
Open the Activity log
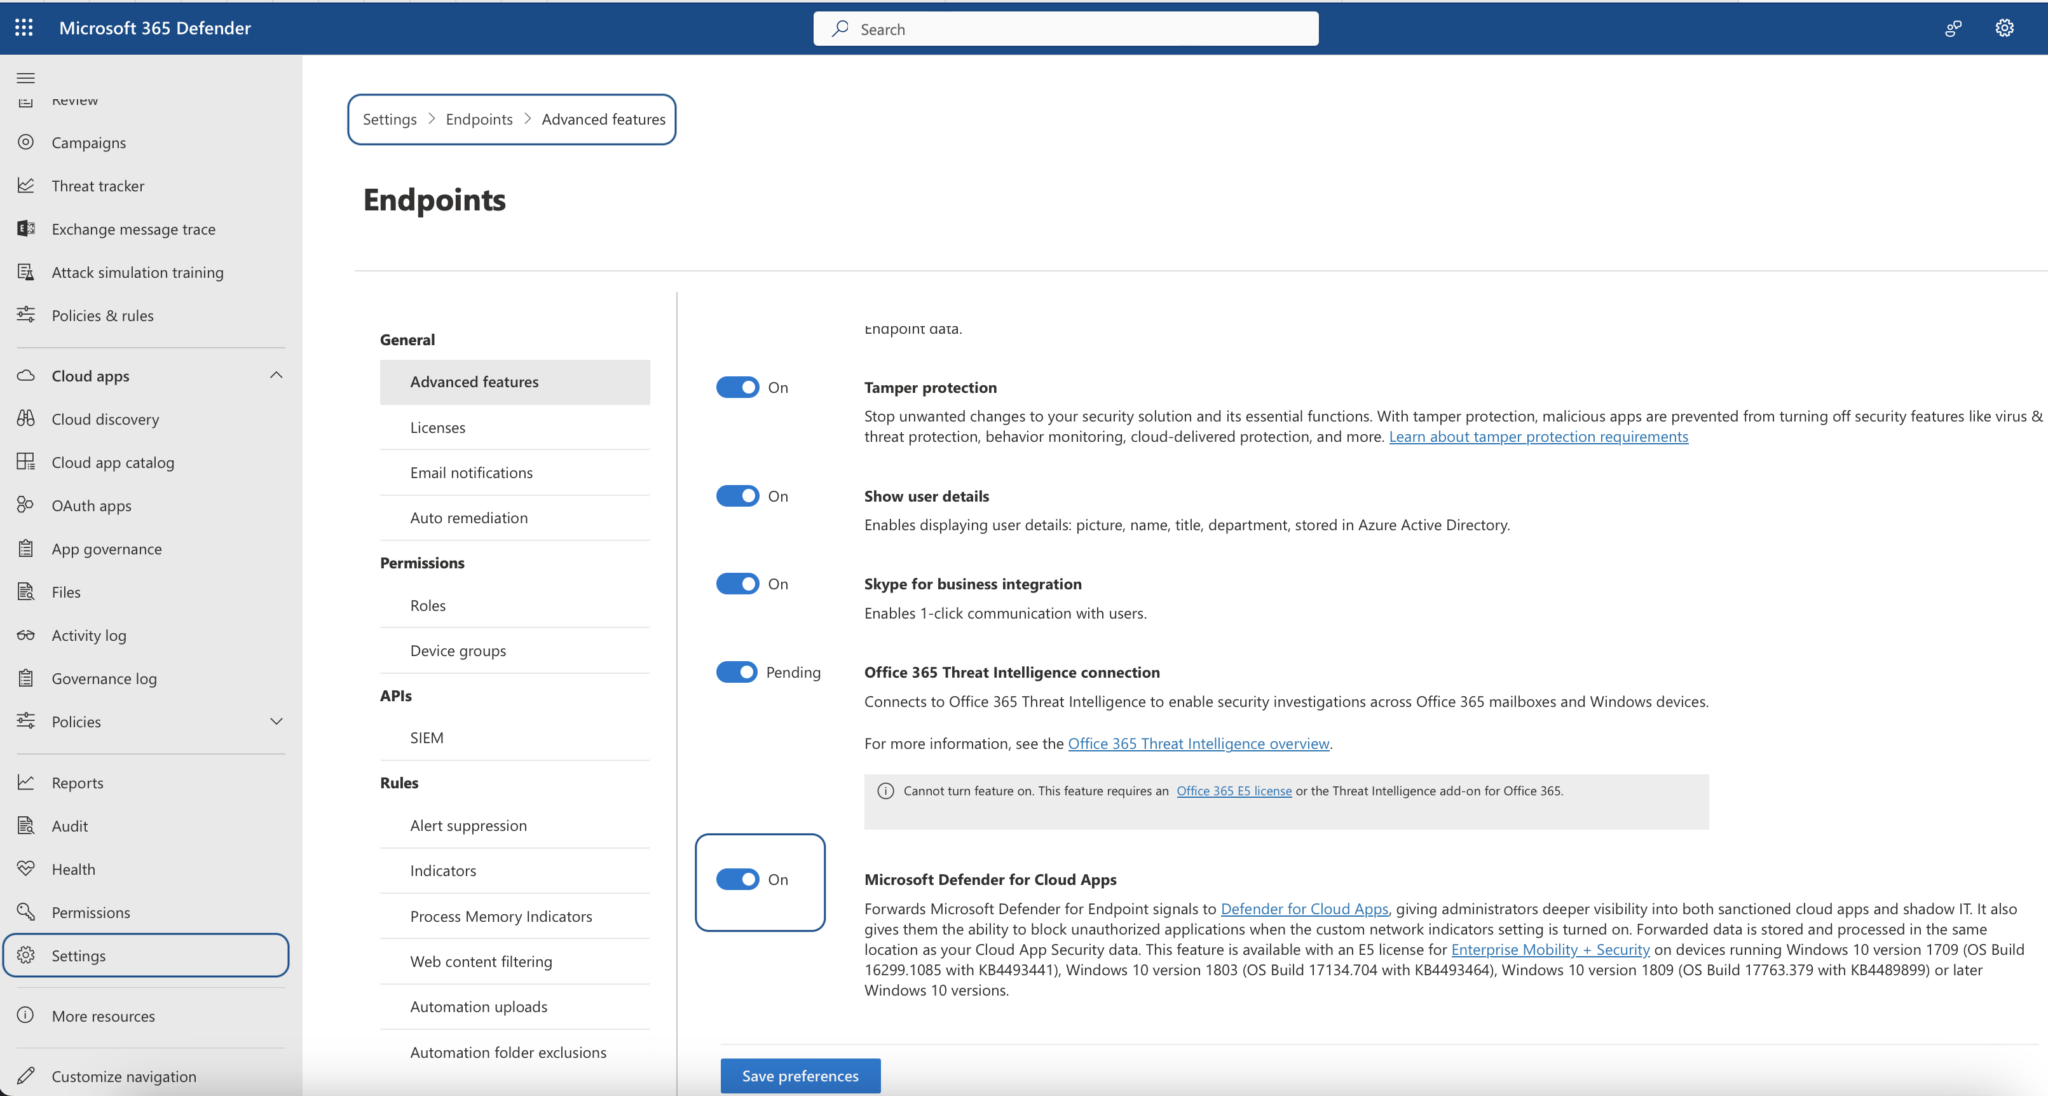pos(90,635)
